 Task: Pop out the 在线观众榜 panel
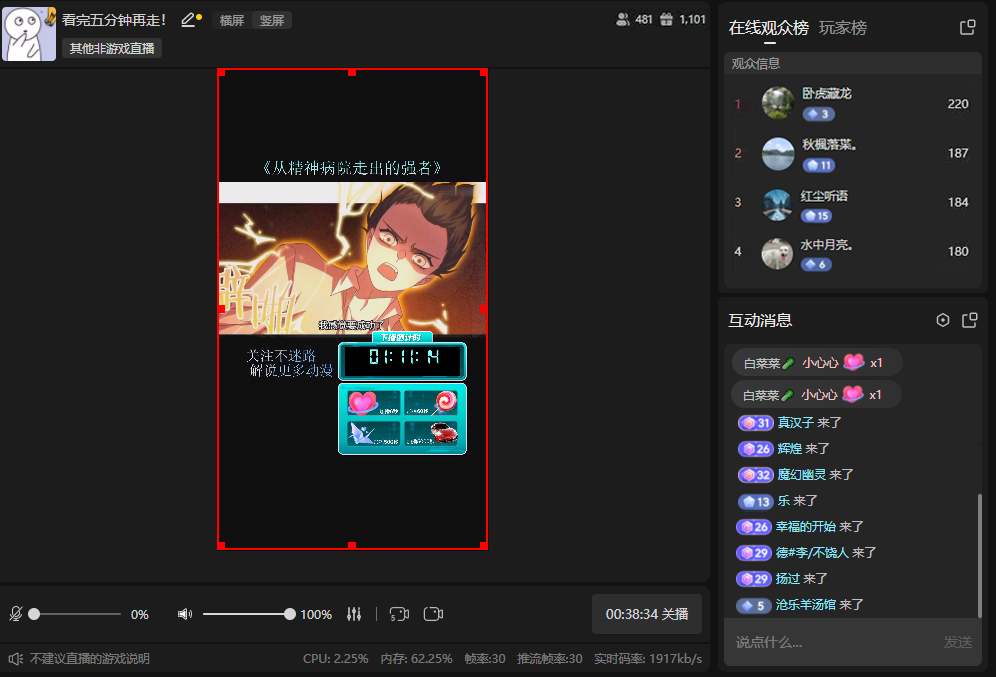coord(966,27)
